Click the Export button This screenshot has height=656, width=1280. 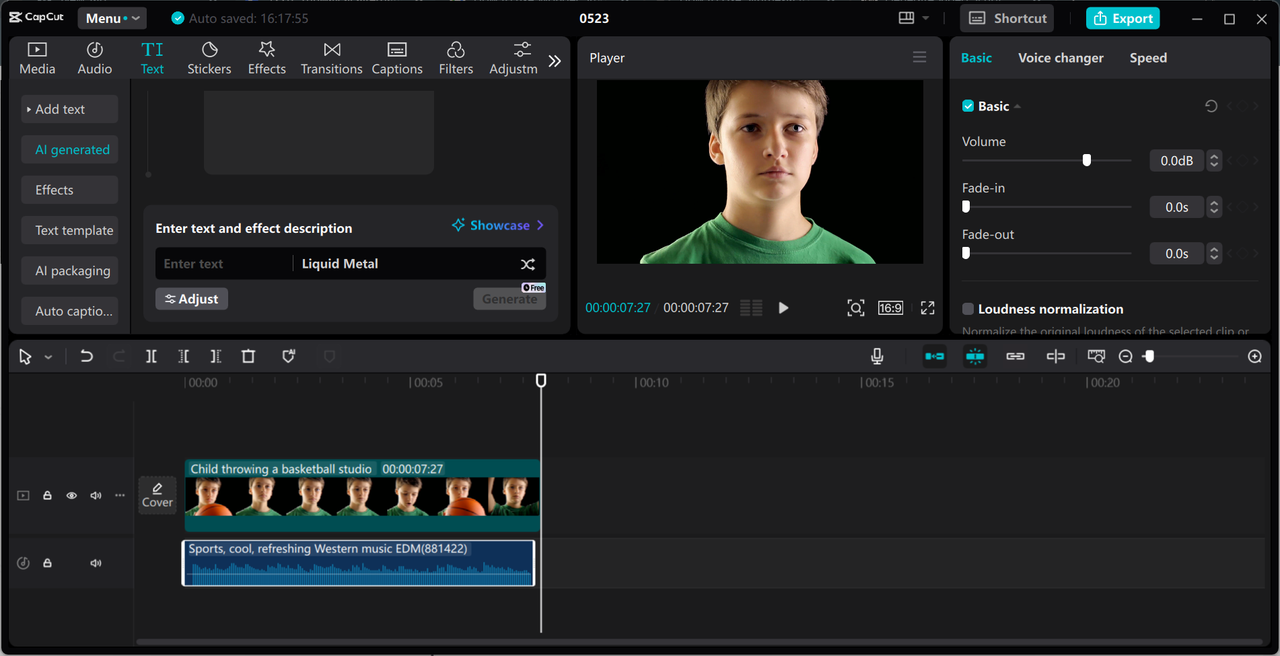coord(1123,18)
